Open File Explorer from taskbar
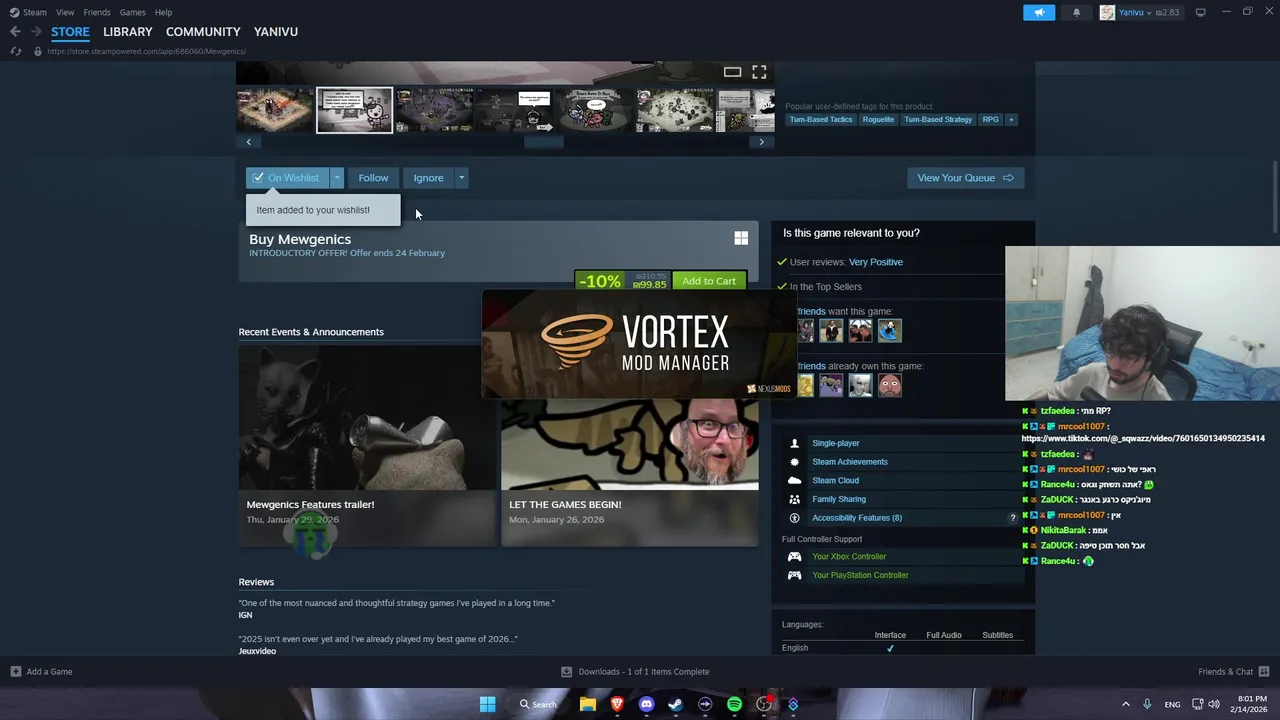 point(588,704)
